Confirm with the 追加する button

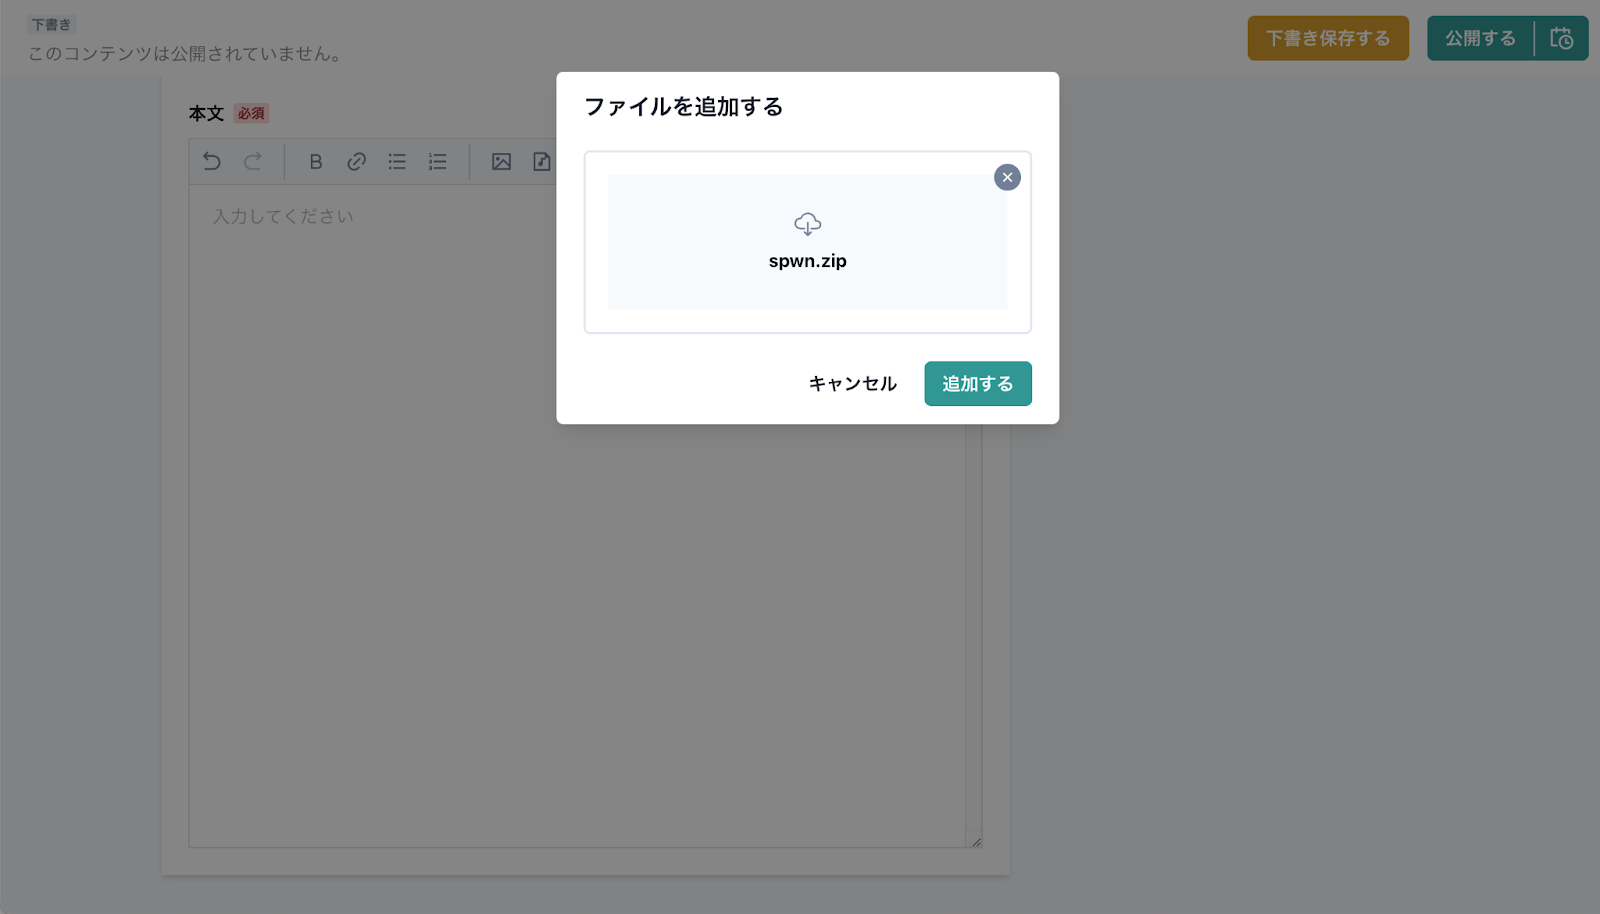[x=977, y=384]
